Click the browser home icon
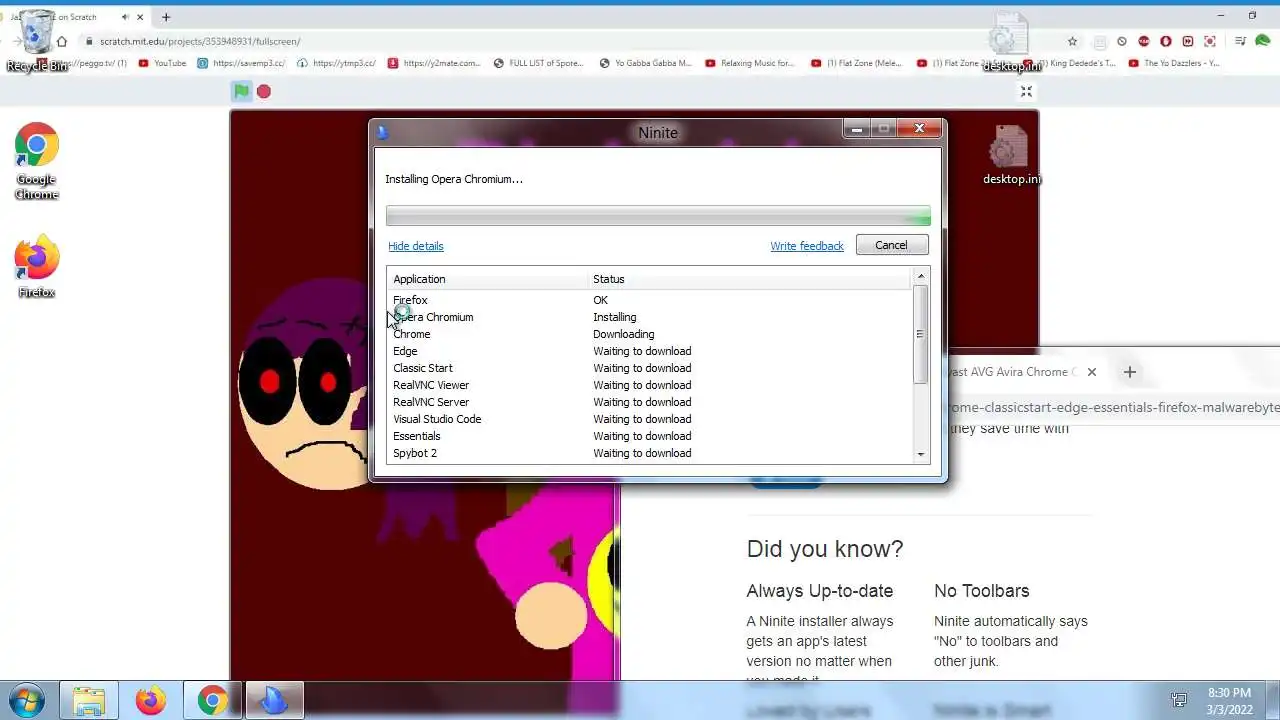 click(x=62, y=41)
